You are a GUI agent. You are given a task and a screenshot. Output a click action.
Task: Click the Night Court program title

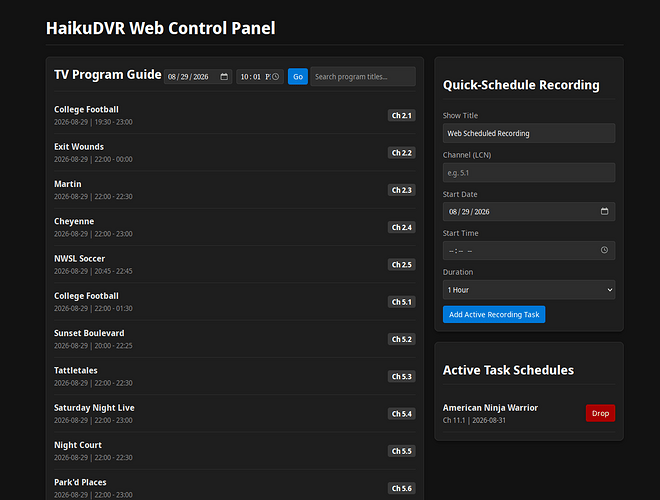point(78,445)
